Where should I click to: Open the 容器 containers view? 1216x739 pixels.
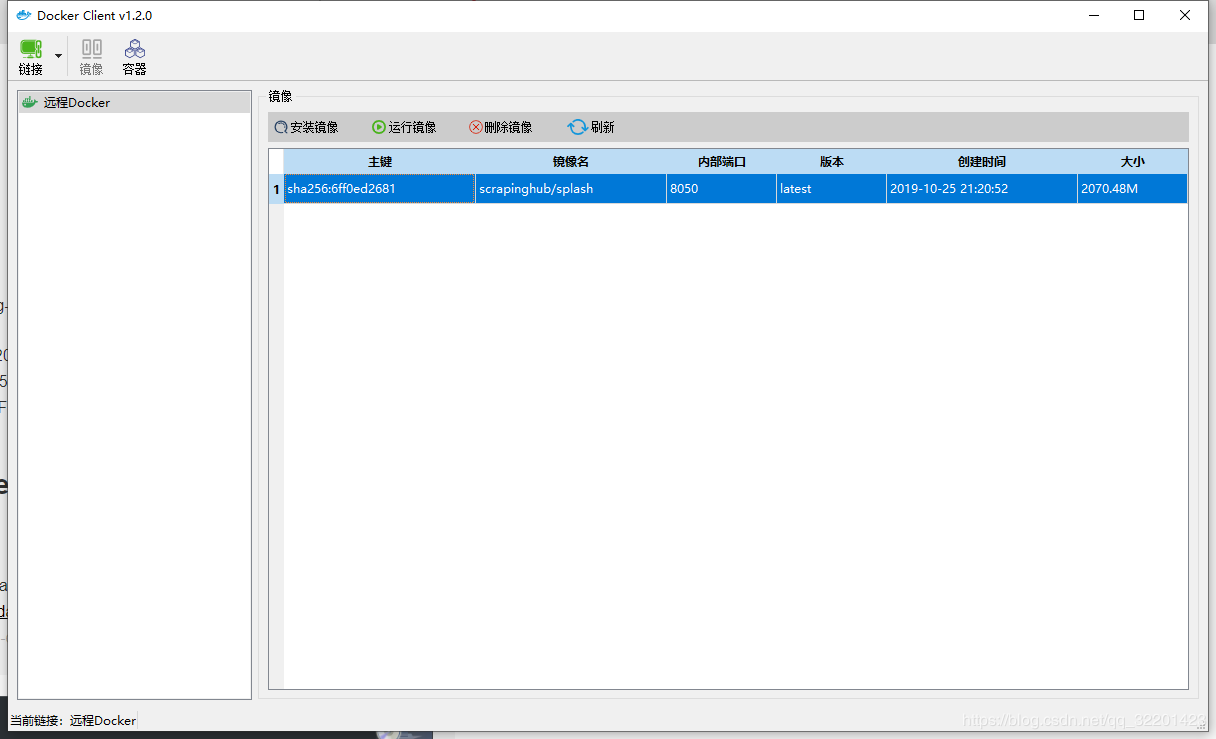(x=134, y=57)
